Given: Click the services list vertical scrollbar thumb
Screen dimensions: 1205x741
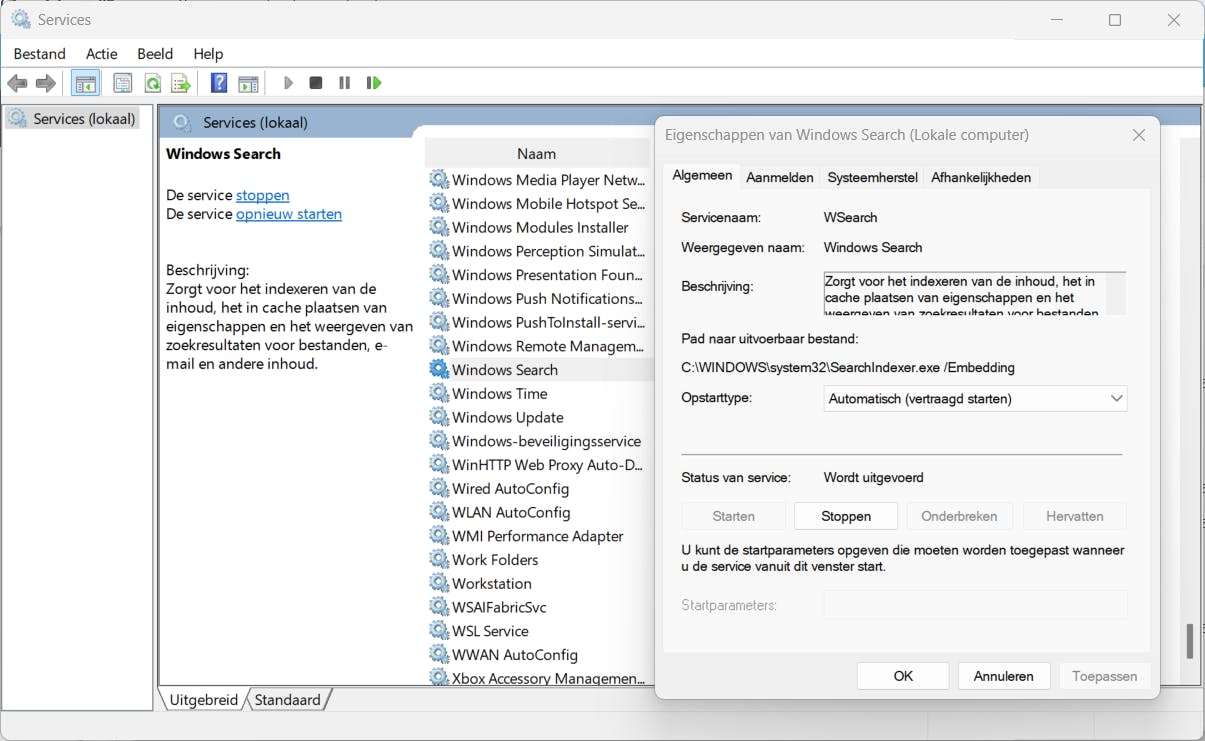Looking at the screenshot, I should 1189,641.
